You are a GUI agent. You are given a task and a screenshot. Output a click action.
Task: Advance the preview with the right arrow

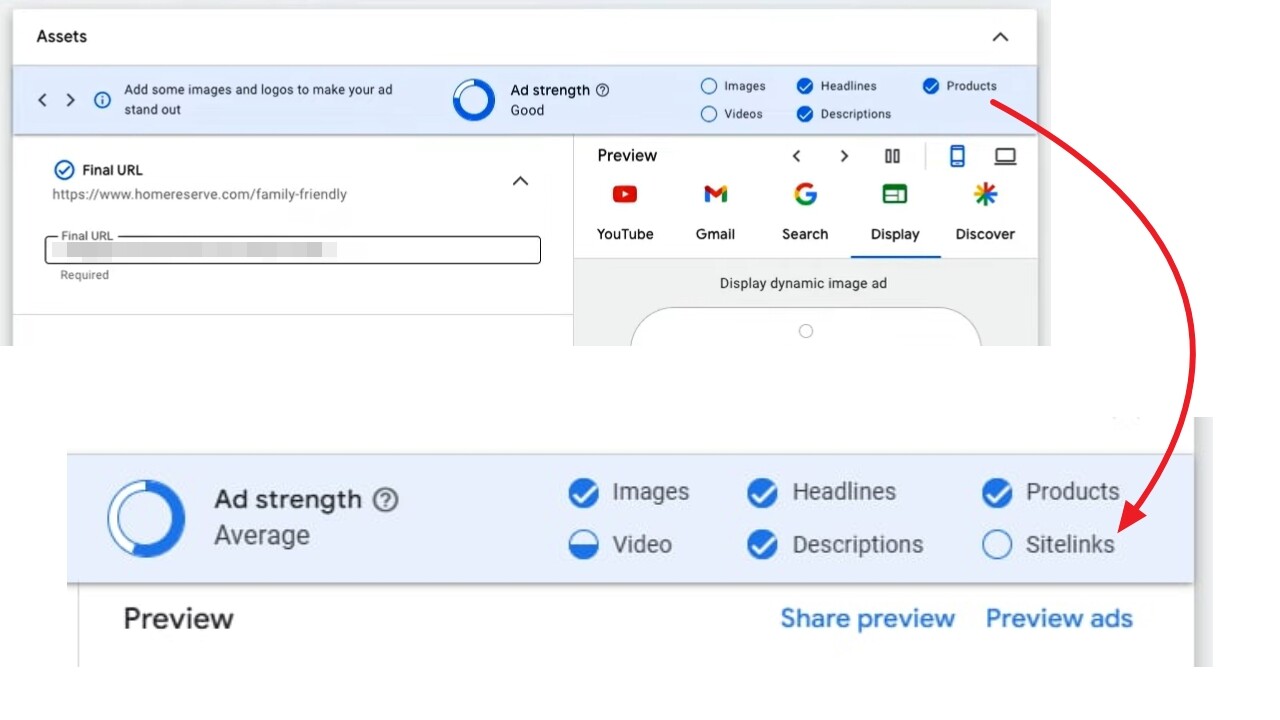[x=844, y=156]
